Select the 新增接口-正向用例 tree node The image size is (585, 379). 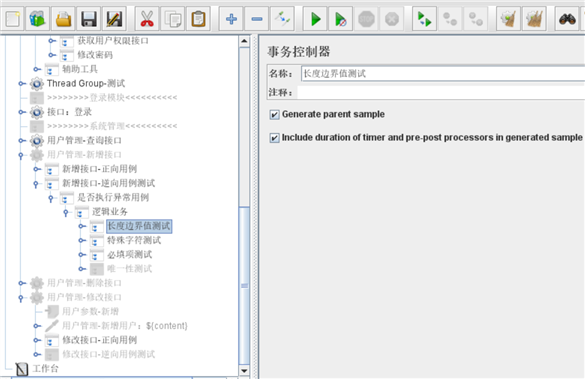pyautogui.click(x=99, y=169)
